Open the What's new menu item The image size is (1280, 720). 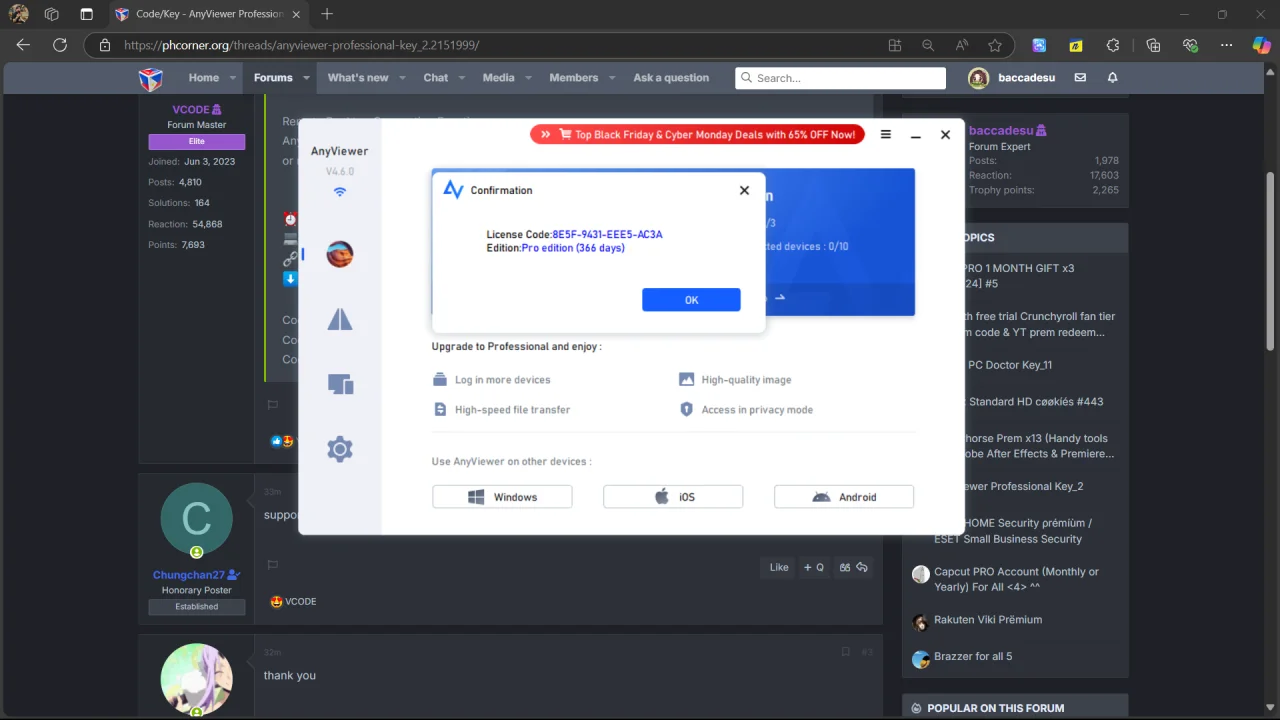pyautogui.click(x=358, y=78)
